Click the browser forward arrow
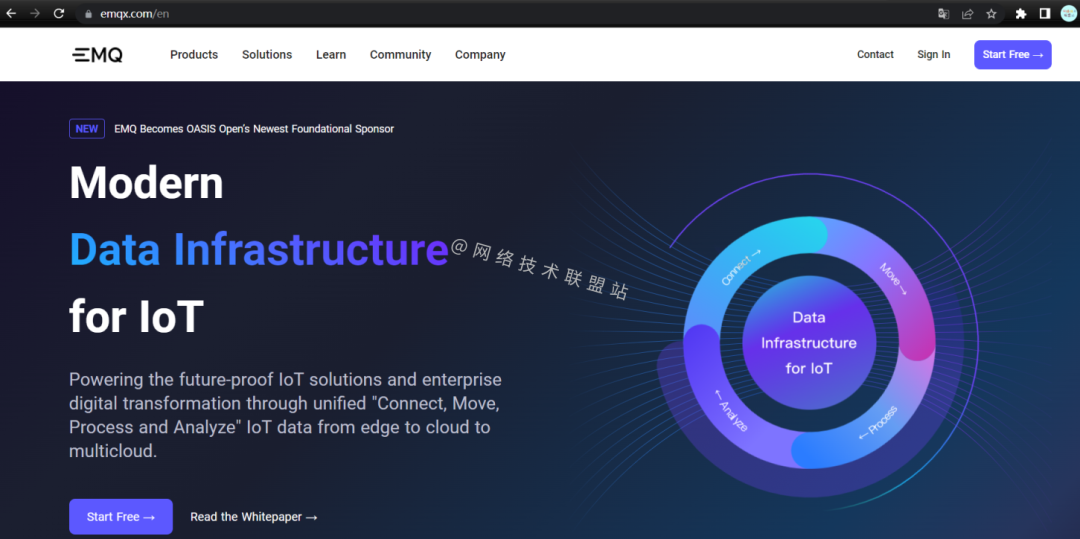Image resolution: width=1080 pixels, height=539 pixels. [34, 13]
